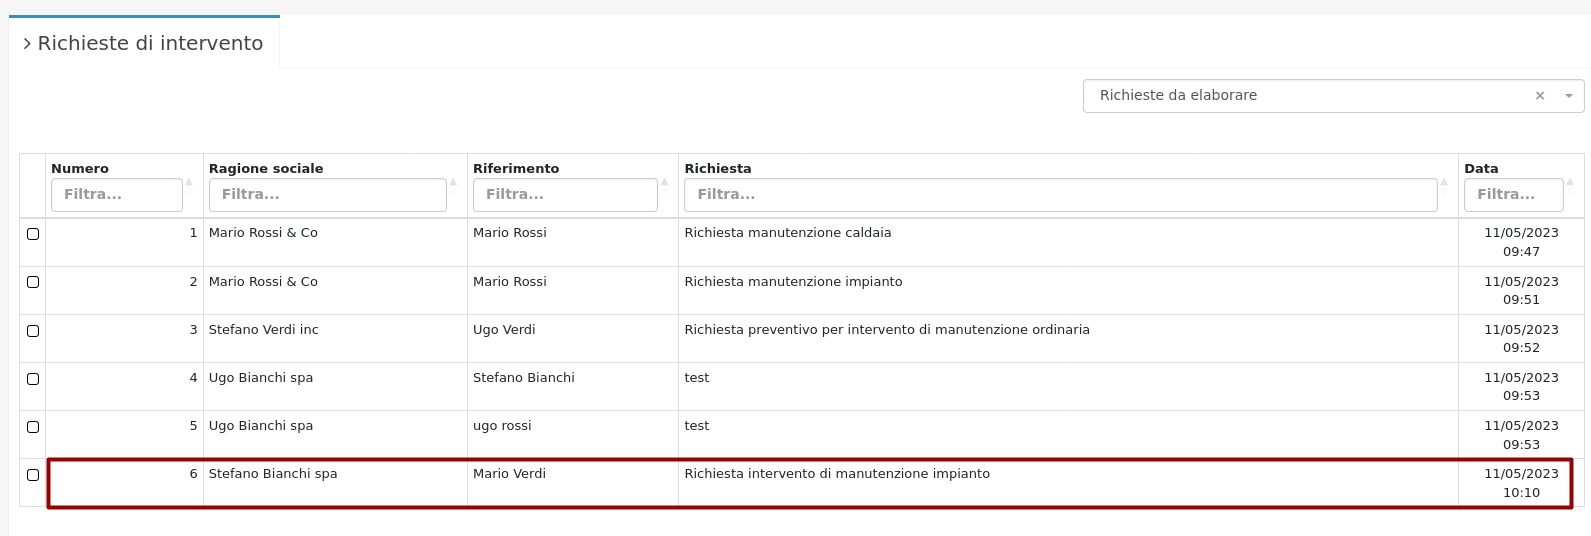
Task: Open the 'Richiesta manutenzione caldaia' request
Action: coord(788,233)
